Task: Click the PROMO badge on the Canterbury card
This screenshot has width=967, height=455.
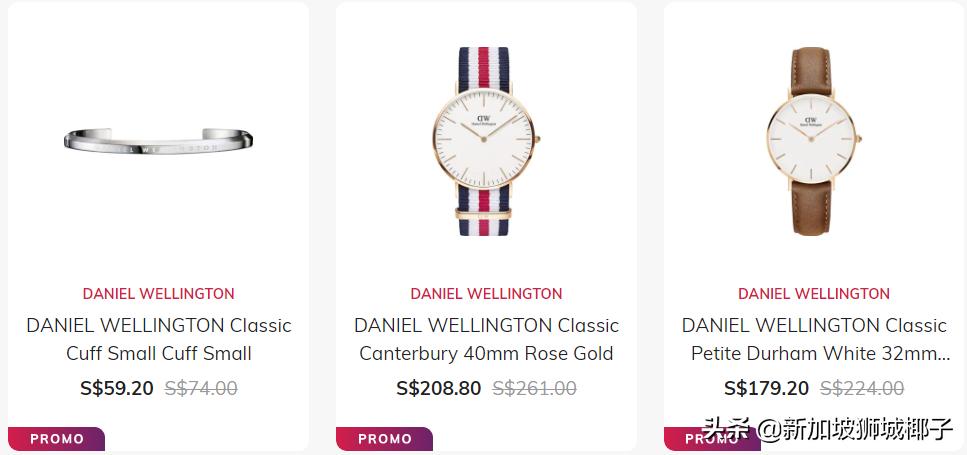Action: (385, 439)
